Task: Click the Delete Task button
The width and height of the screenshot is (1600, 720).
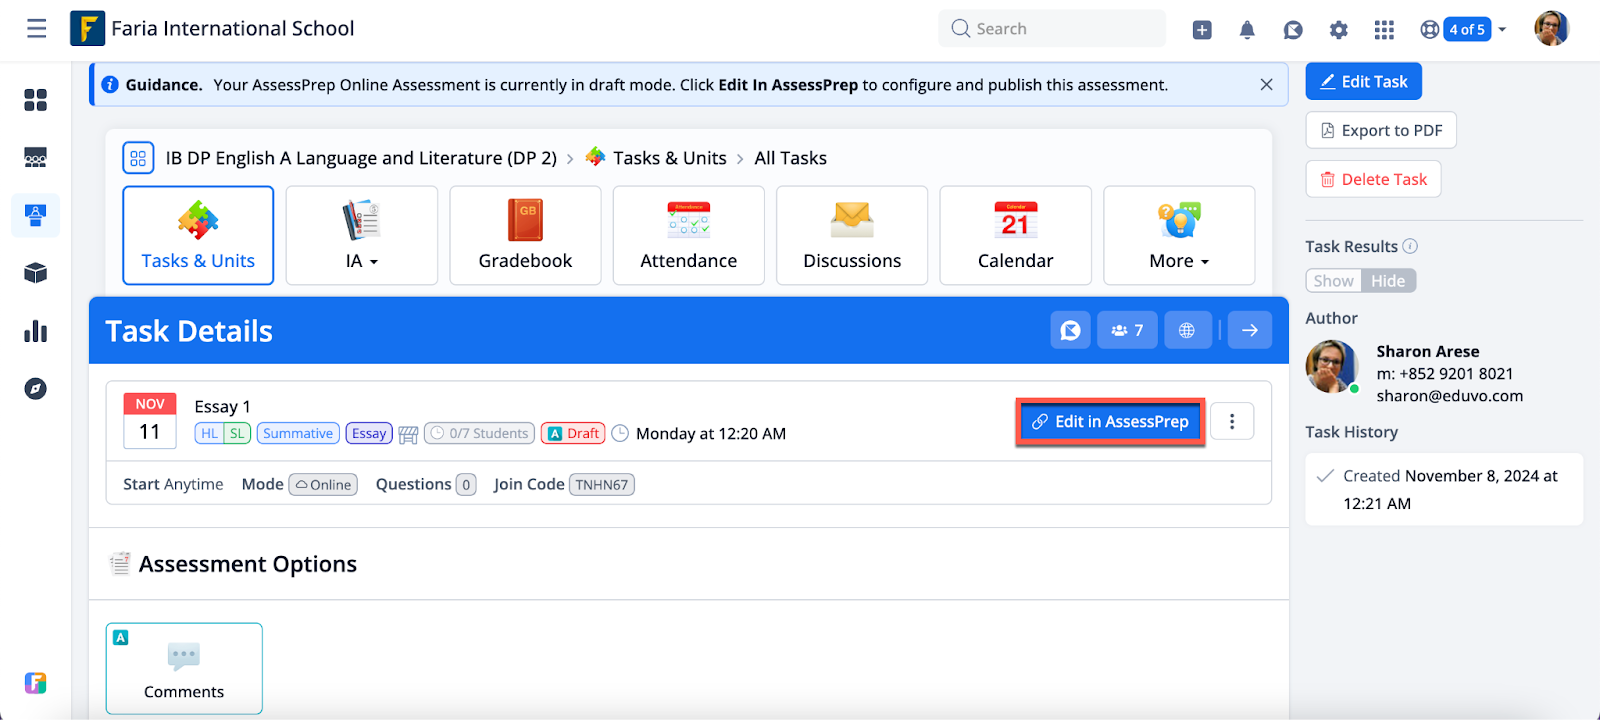Action: tap(1373, 179)
